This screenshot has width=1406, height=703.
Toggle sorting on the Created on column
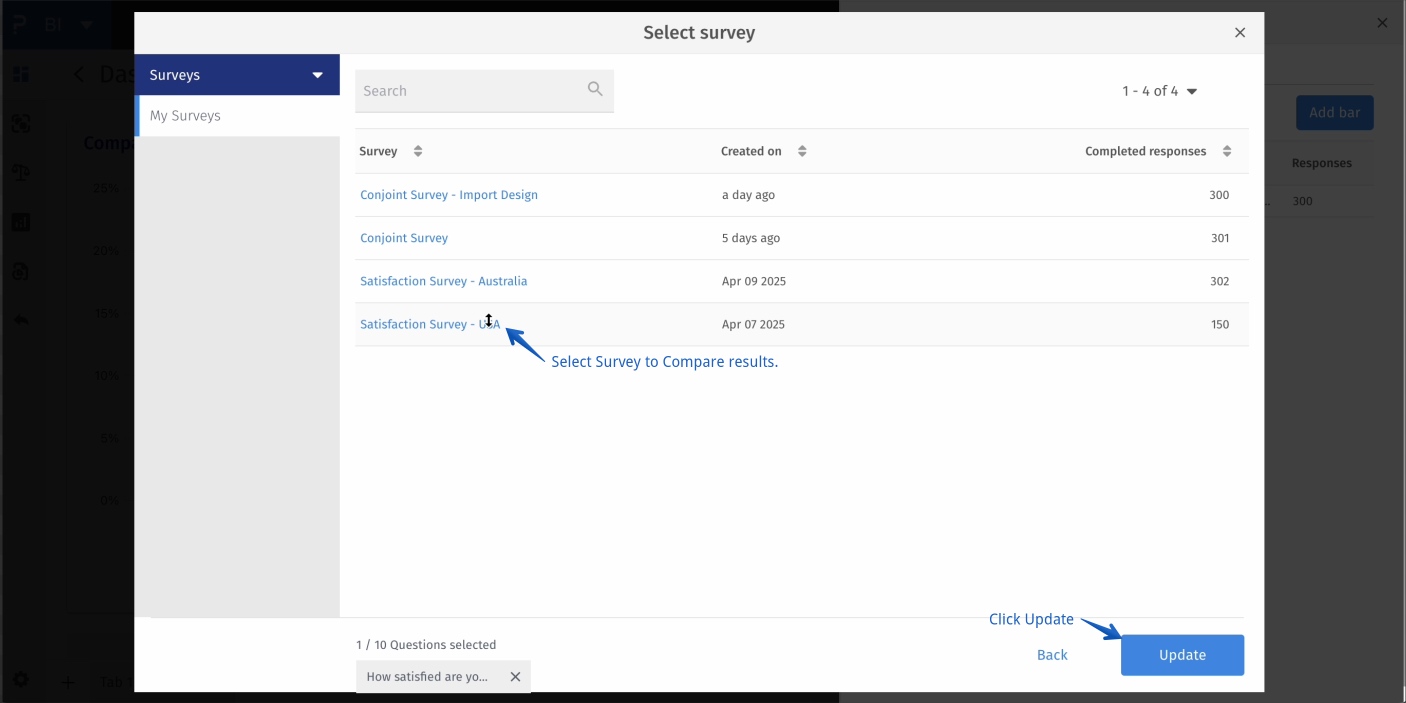tap(802, 150)
